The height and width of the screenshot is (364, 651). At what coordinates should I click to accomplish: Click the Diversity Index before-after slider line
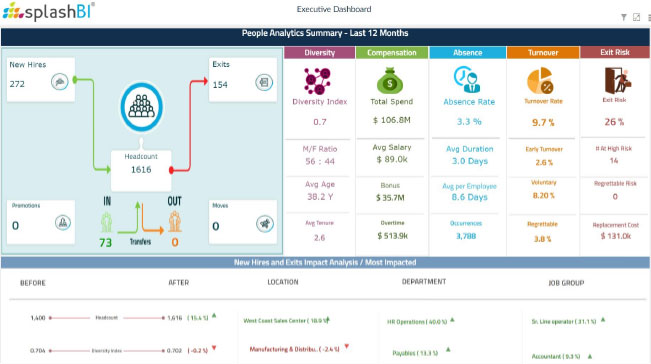coord(107,351)
